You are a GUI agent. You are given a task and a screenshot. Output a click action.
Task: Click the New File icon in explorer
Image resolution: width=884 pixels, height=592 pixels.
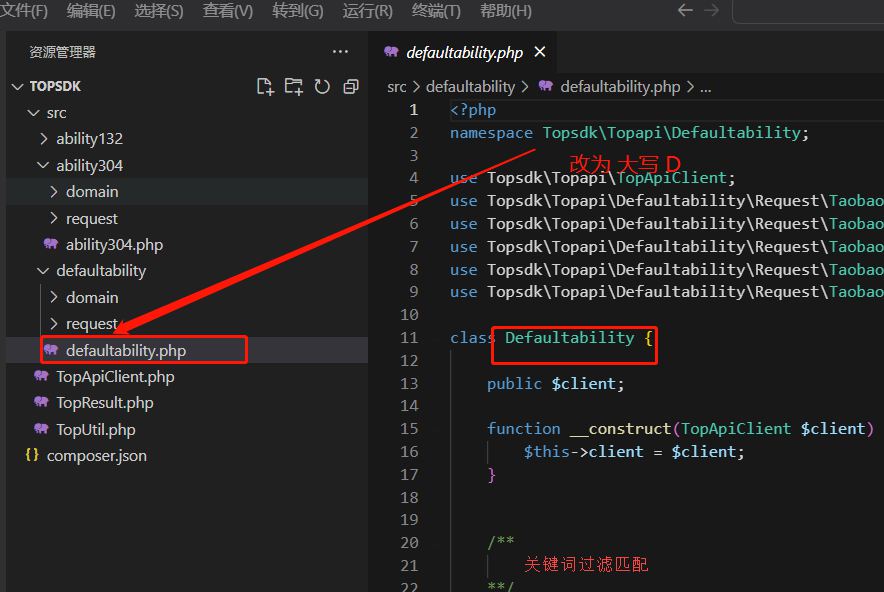click(x=265, y=86)
